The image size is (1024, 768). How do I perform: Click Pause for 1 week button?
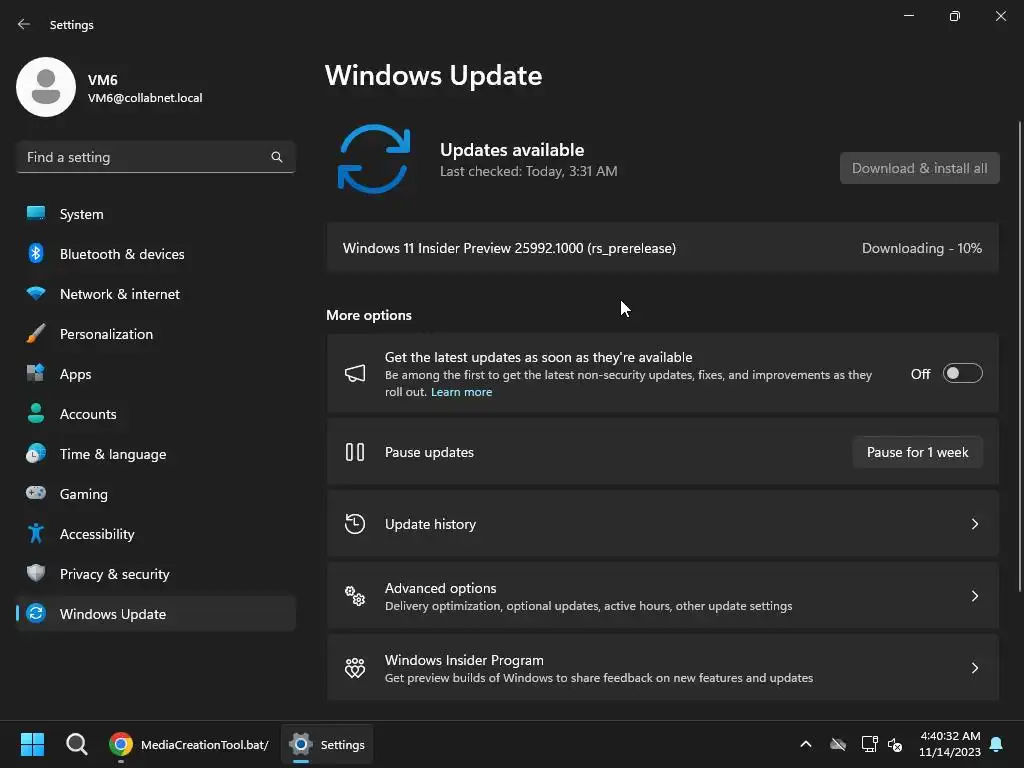tap(918, 452)
